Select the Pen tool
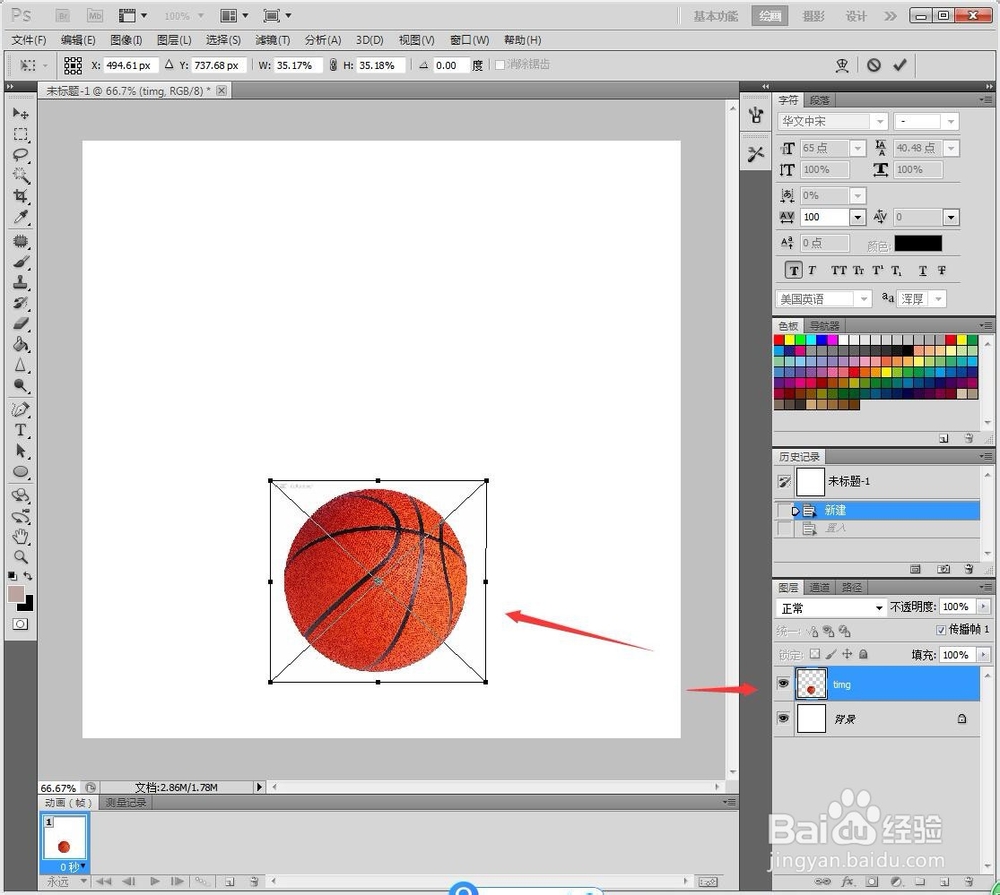Viewport: 1000px width, 895px height. click(x=20, y=409)
